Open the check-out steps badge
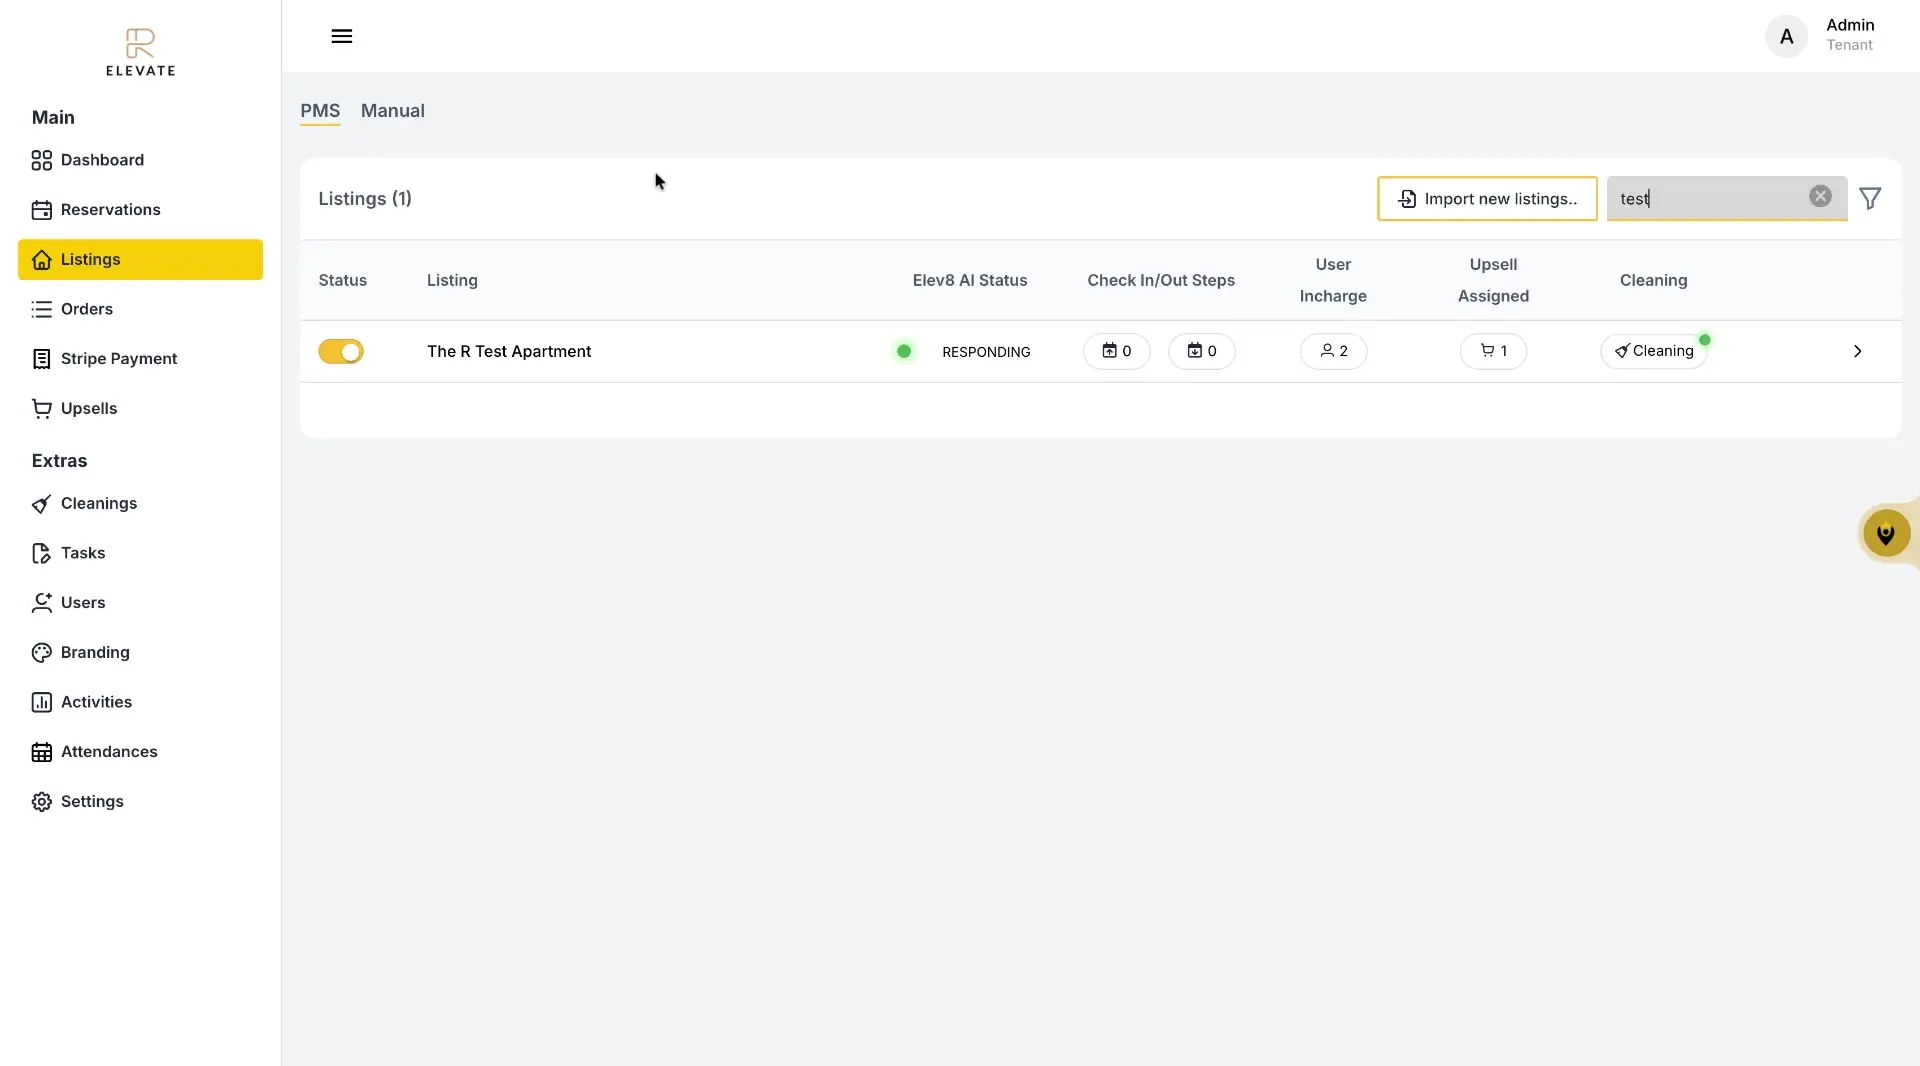The image size is (1920, 1066). pos(1201,351)
